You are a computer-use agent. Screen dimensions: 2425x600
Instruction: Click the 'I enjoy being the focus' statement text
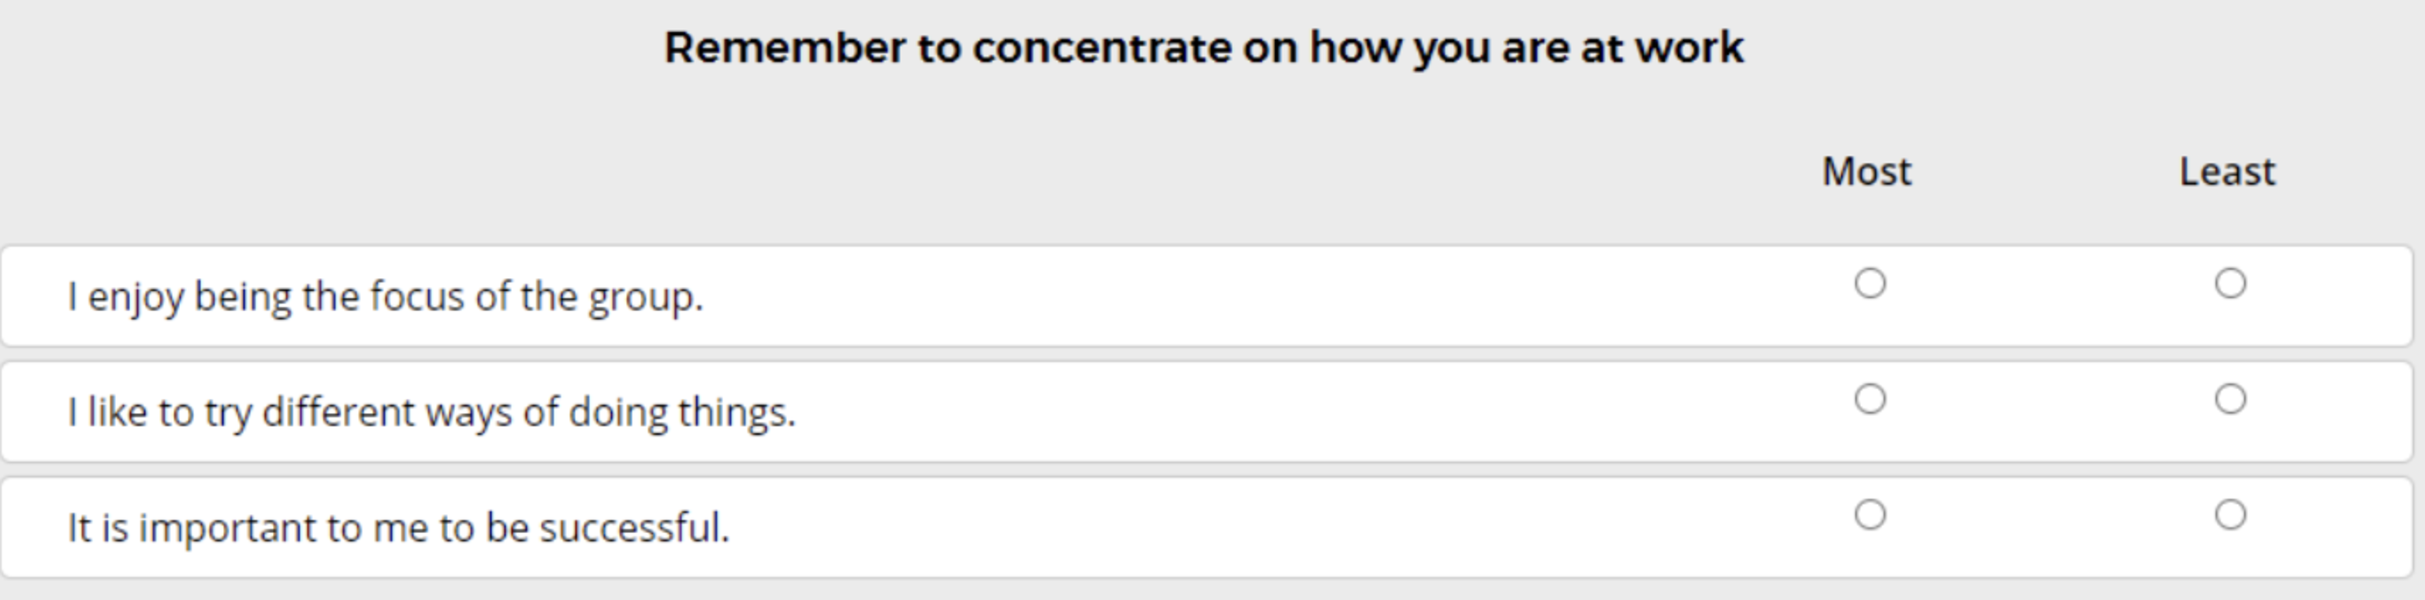(385, 297)
